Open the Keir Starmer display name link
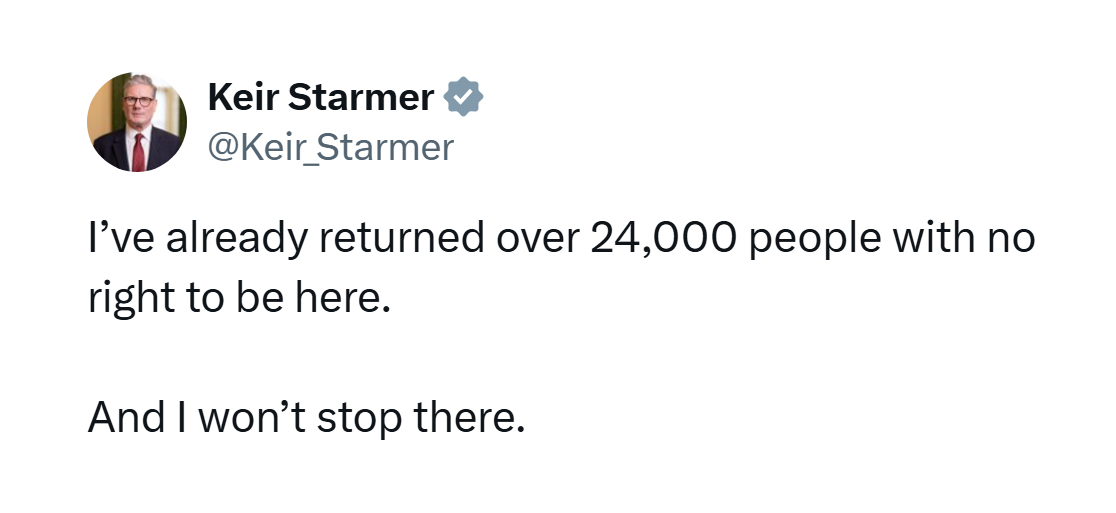Image resolution: width=1116 pixels, height=513 pixels. coord(321,97)
